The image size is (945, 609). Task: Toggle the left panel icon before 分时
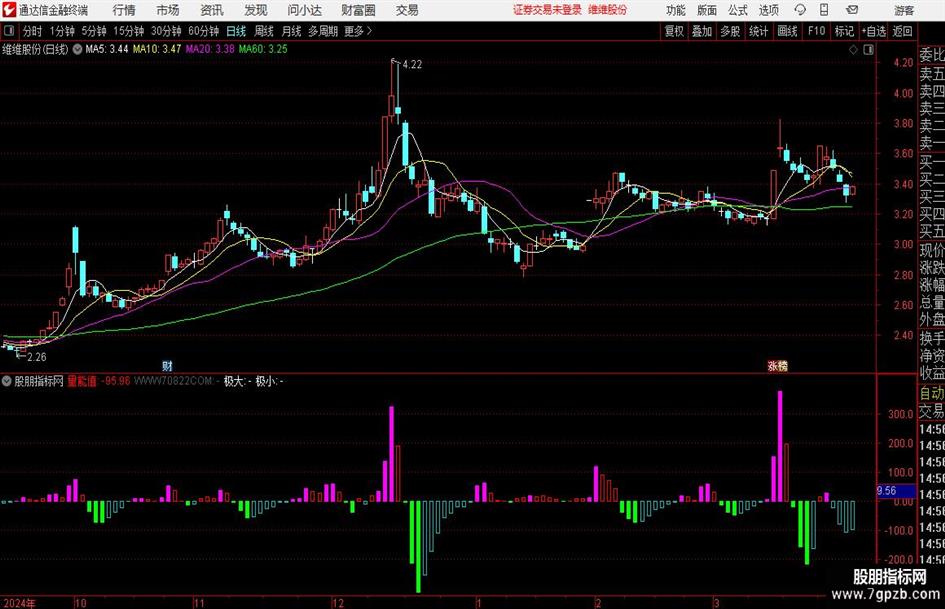click(x=8, y=31)
